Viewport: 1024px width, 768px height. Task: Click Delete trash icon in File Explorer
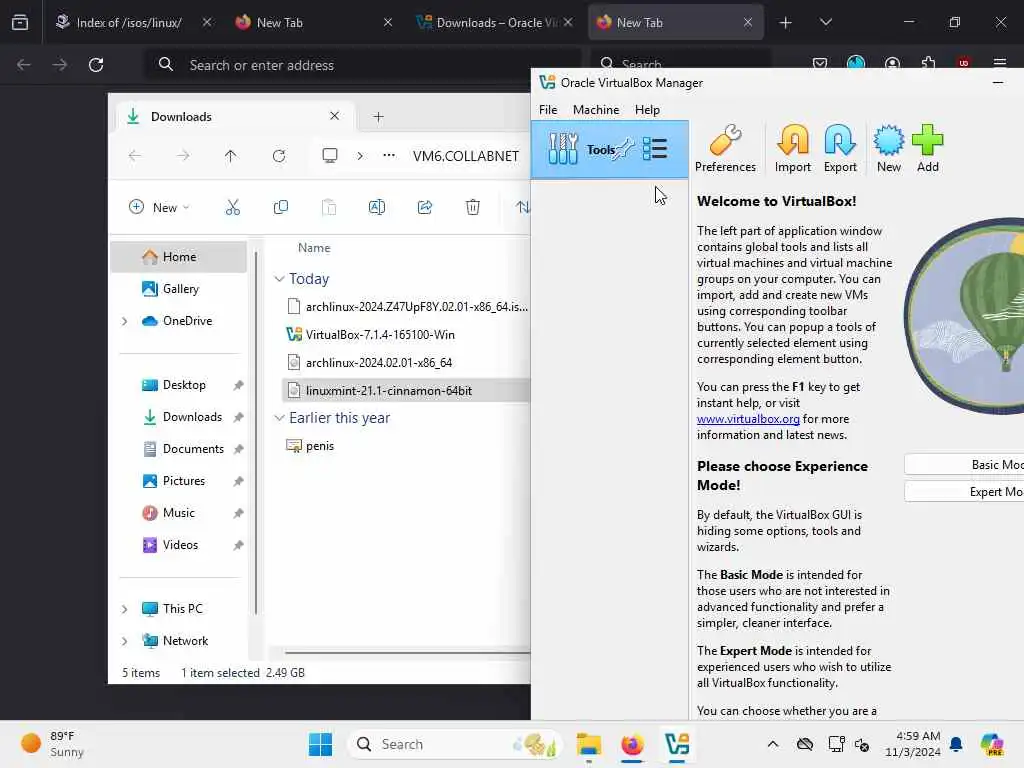[x=473, y=207]
